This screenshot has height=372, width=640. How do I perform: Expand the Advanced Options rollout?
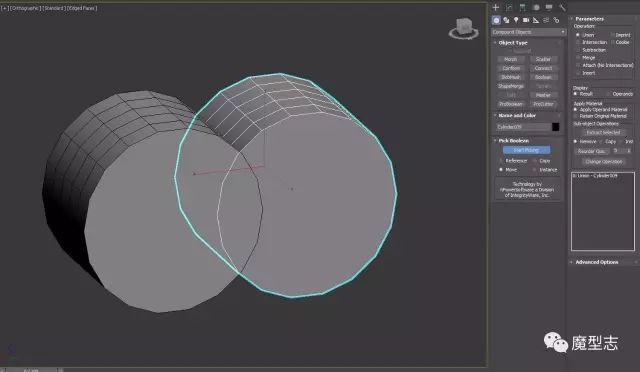pos(596,262)
